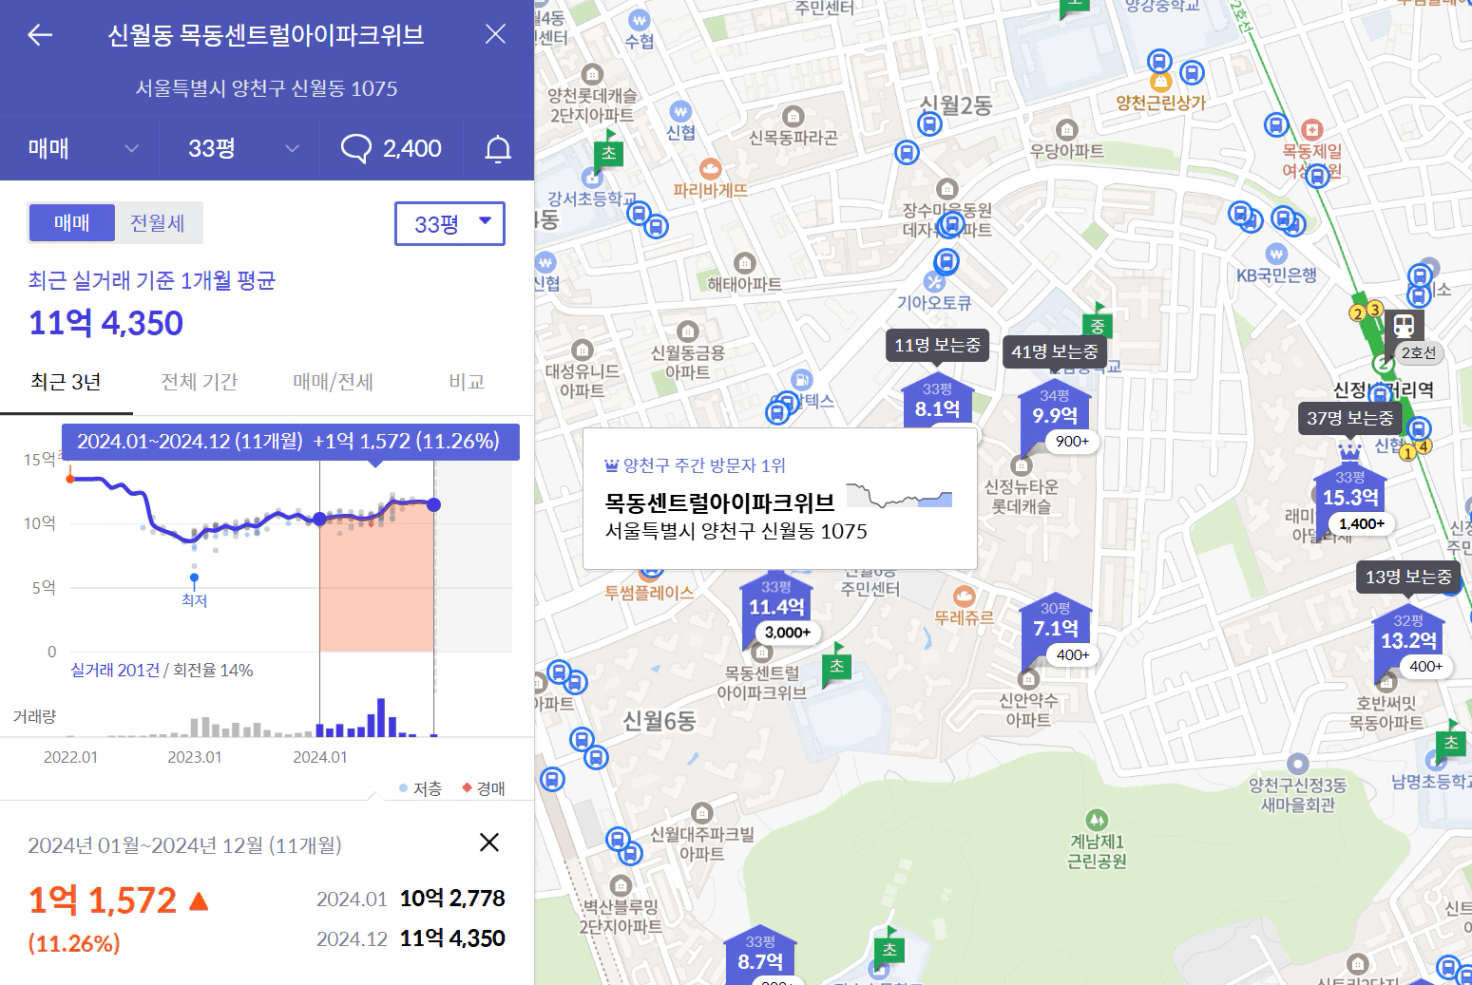The width and height of the screenshot is (1472, 985).
Task: Click the 양천구신정3동새마을회관 map icon
Action: click(x=1297, y=764)
